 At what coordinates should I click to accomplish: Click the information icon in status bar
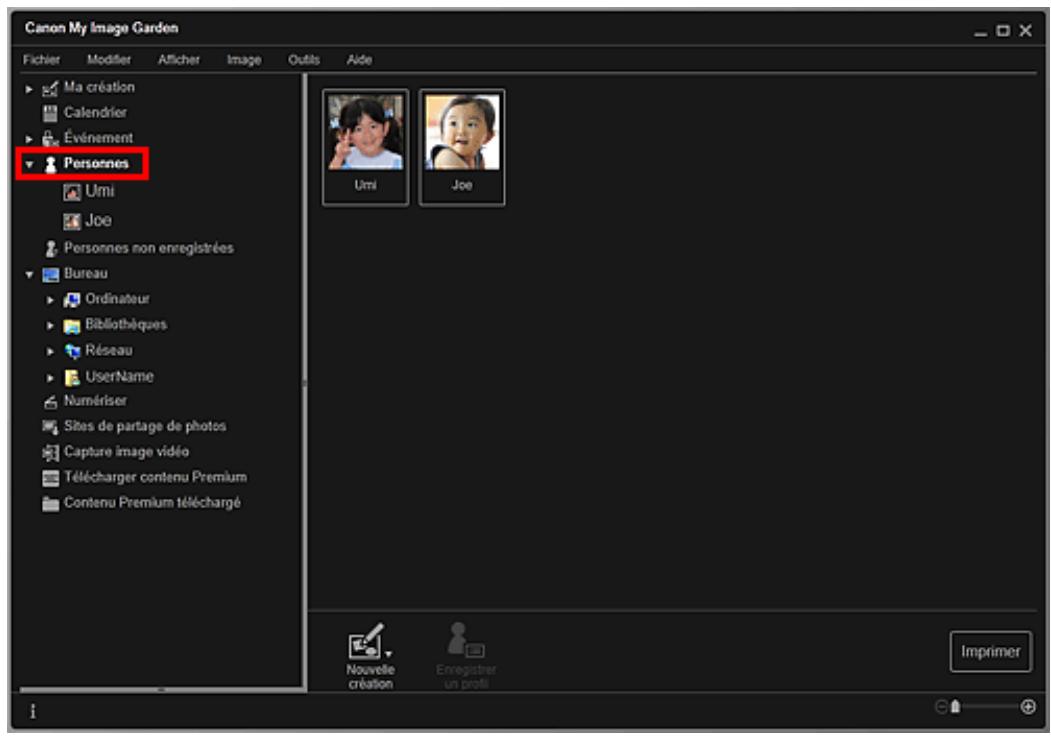(32, 710)
